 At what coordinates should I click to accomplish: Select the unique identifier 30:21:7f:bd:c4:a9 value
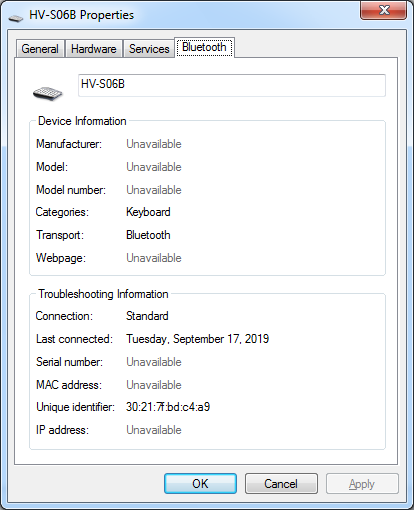point(168,407)
